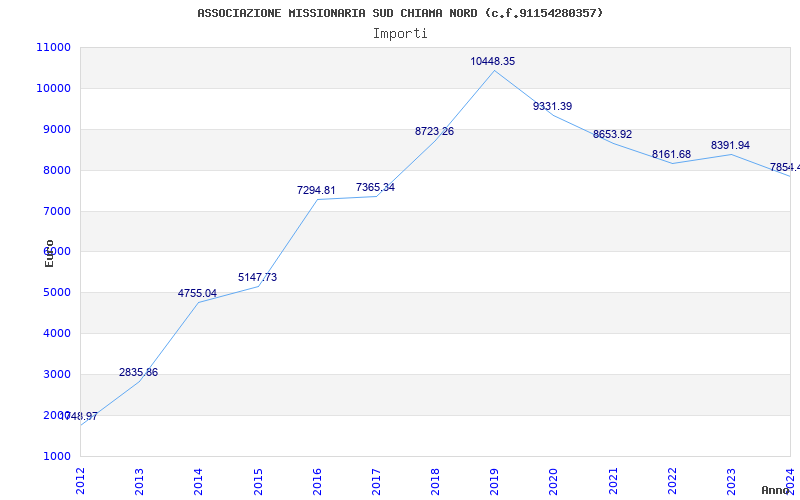Select the 4755.04 data label
Viewport: 800px width, 500px height.
coord(197,293)
